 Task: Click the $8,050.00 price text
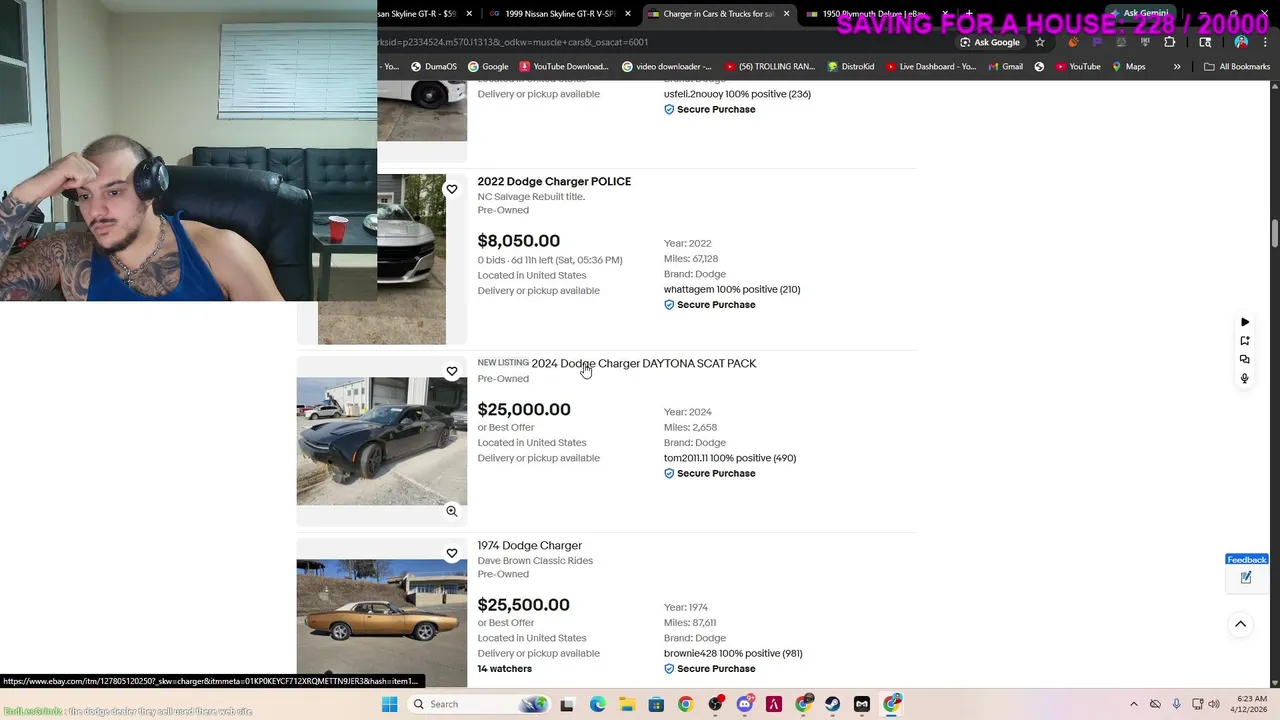pos(518,241)
